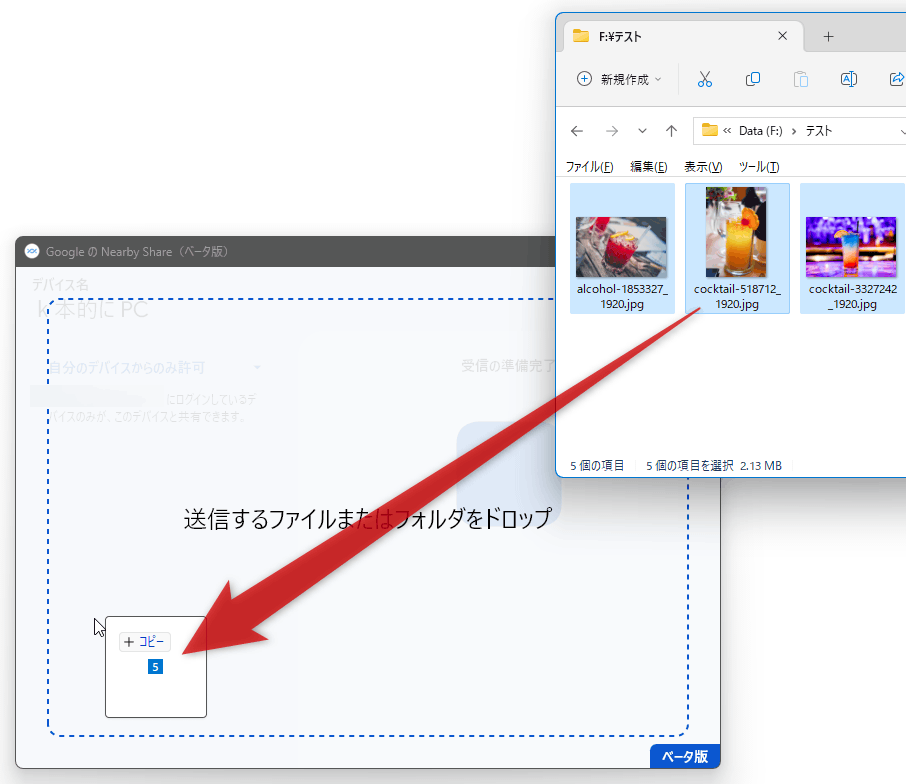Select cocktail-3327242_1920.jpg thumbnail
This screenshot has width=906, height=784.
point(852,248)
